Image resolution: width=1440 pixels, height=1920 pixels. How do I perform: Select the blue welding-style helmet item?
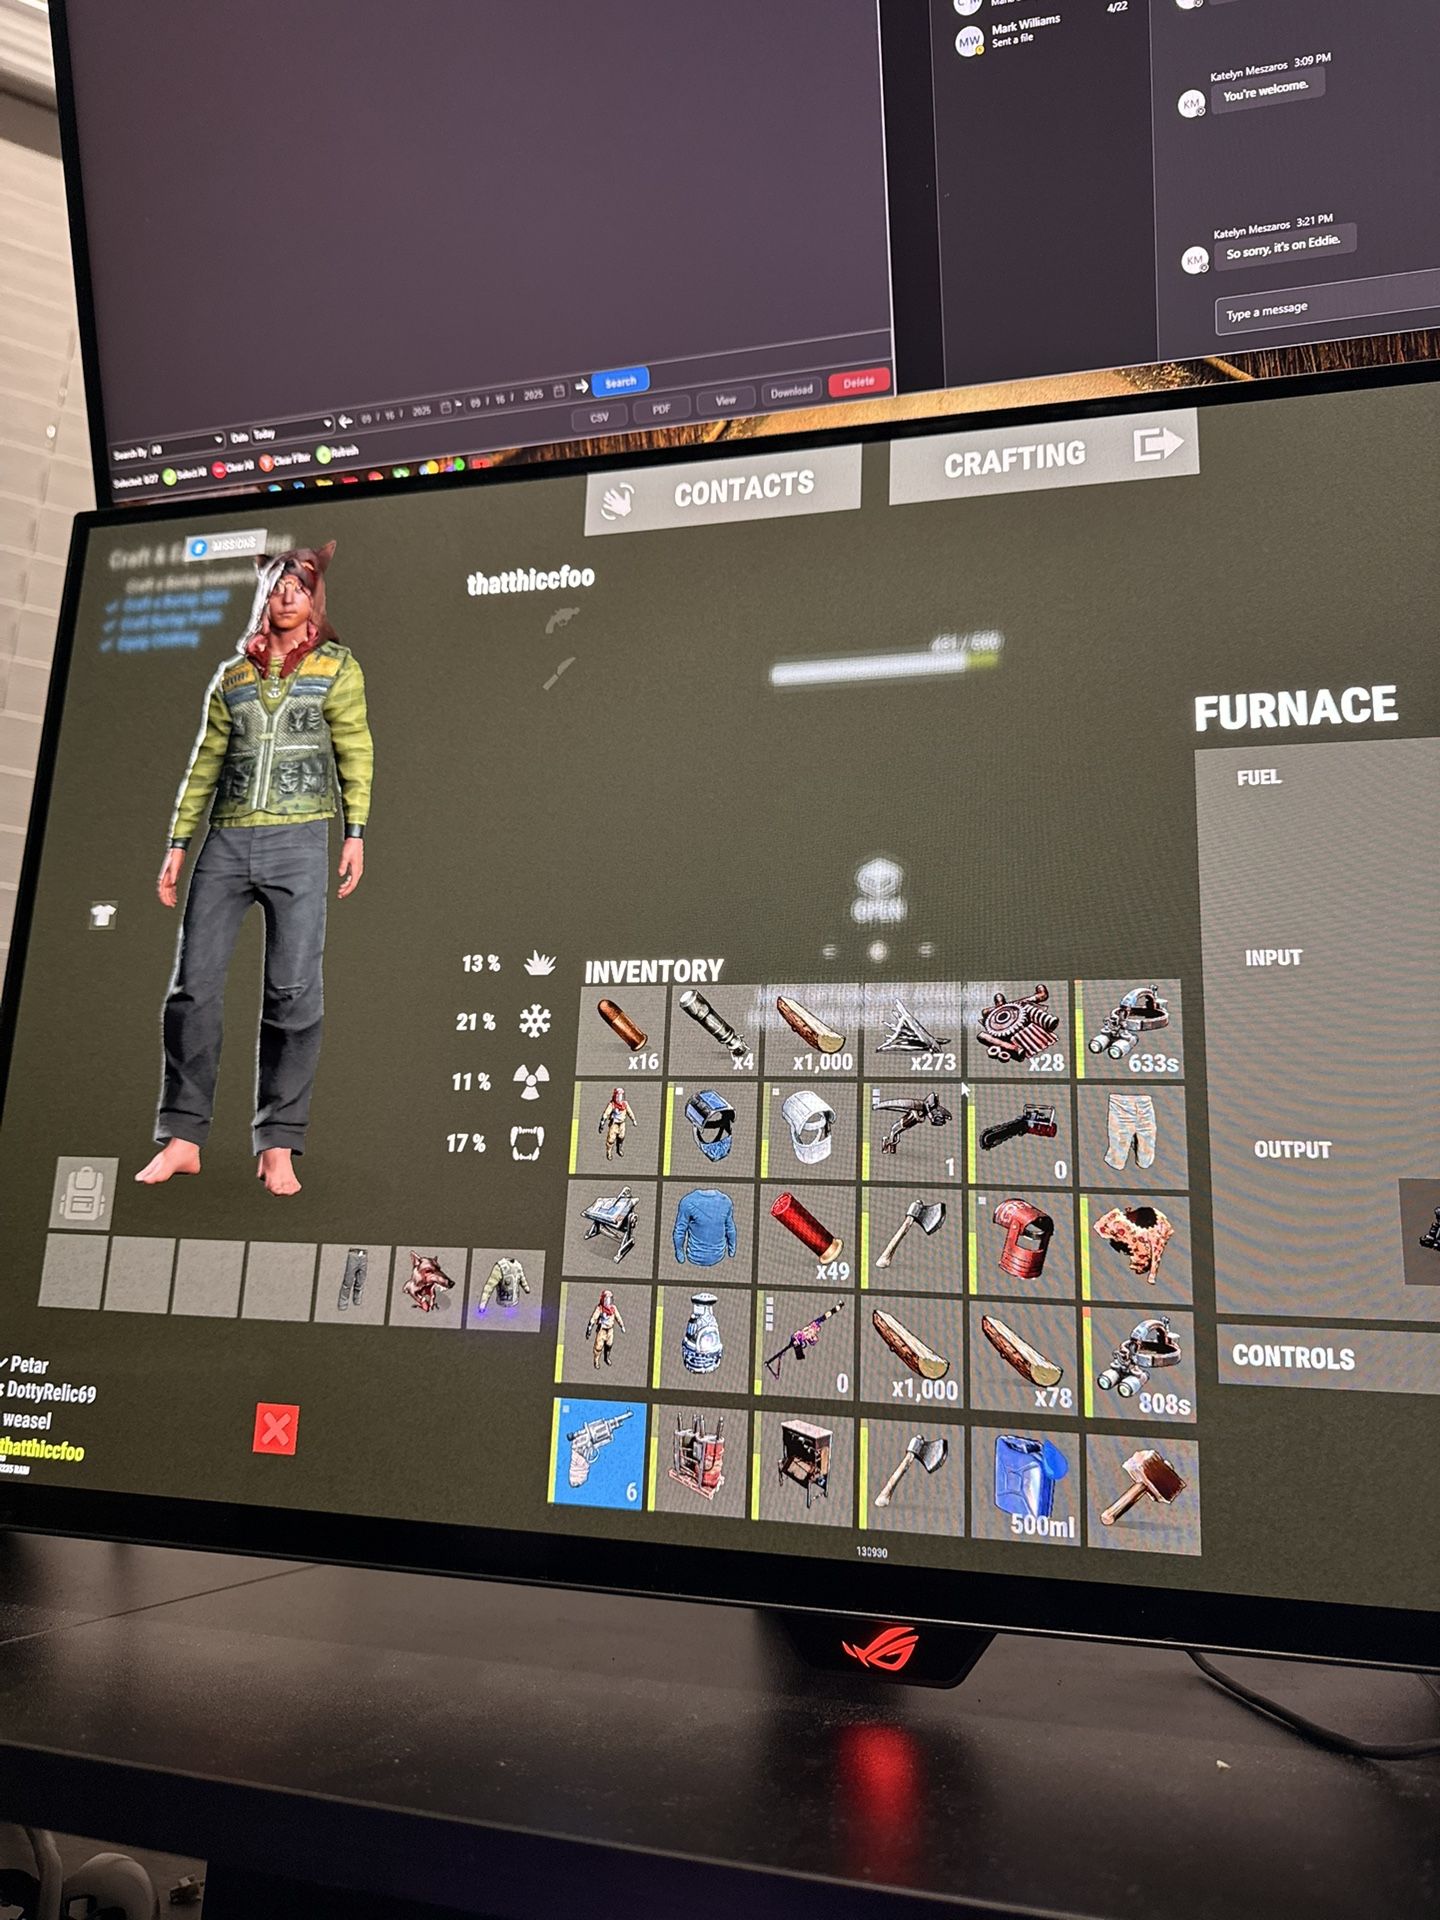click(710, 1130)
